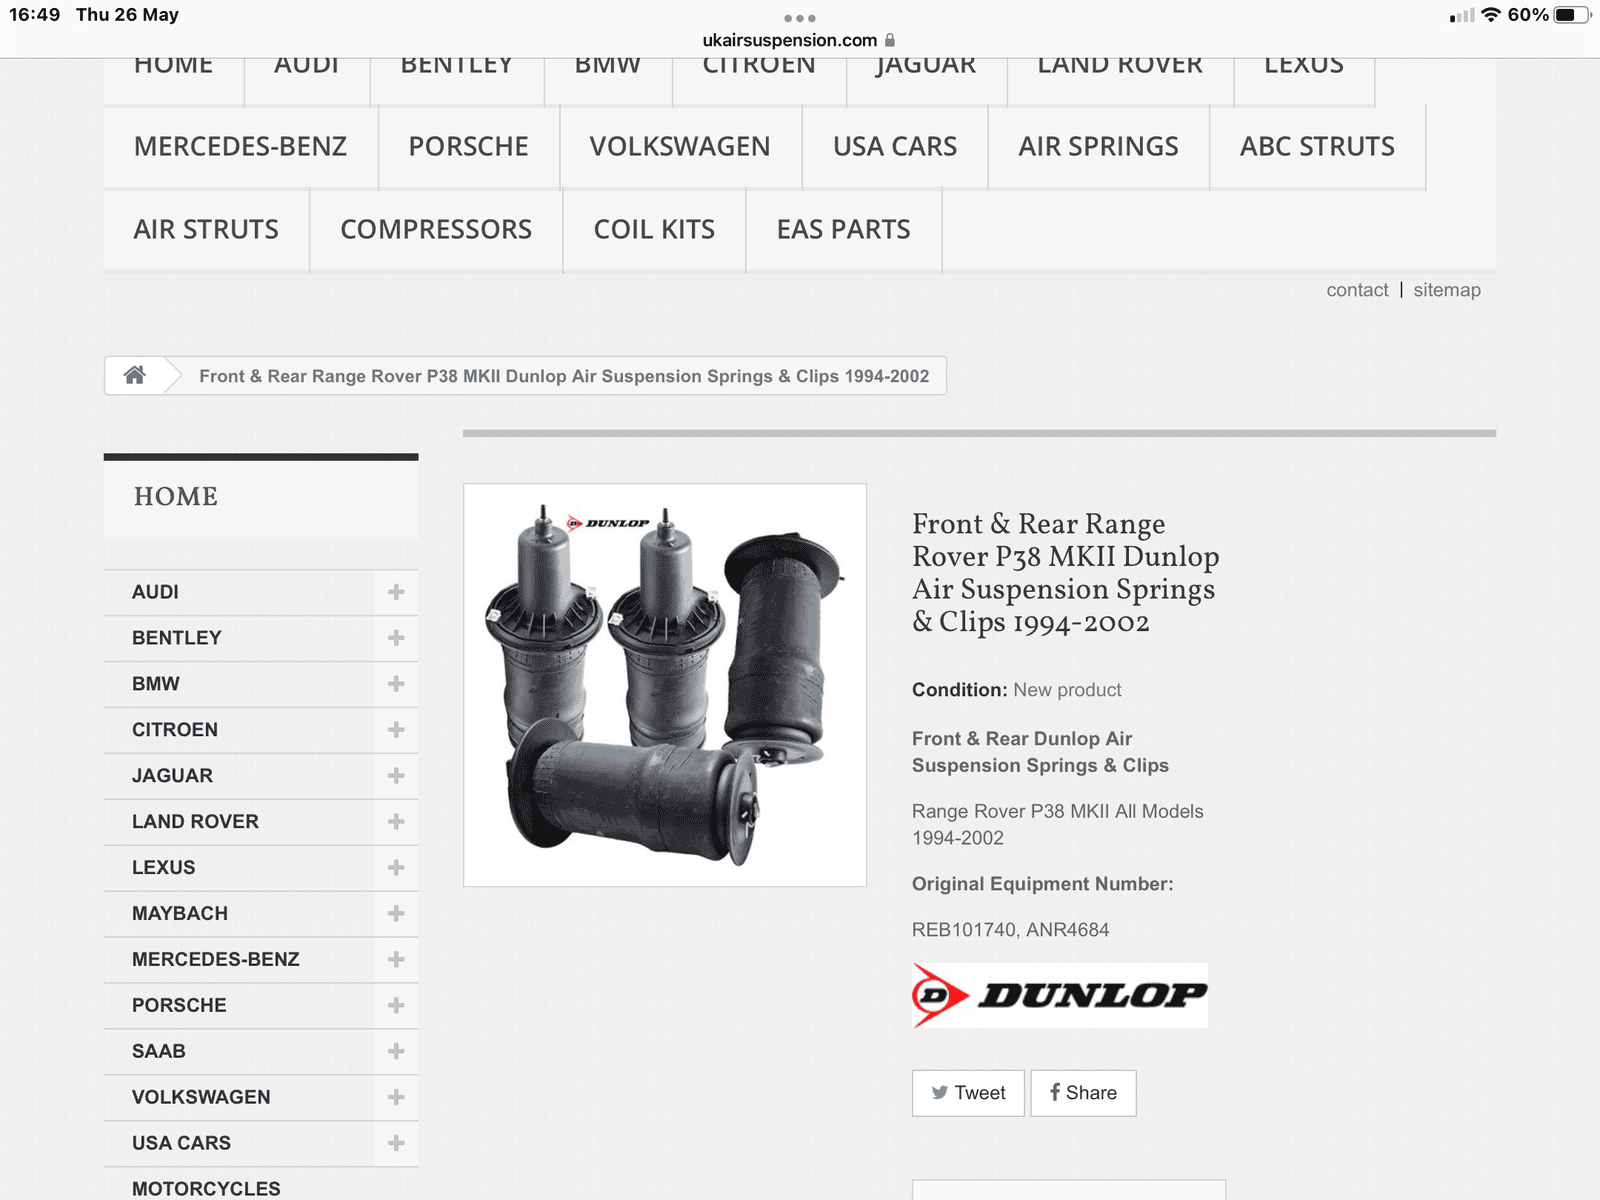The height and width of the screenshot is (1200, 1600).
Task: Expand the MAYBACH sidebar plus toggle
Action: (x=396, y=914)
